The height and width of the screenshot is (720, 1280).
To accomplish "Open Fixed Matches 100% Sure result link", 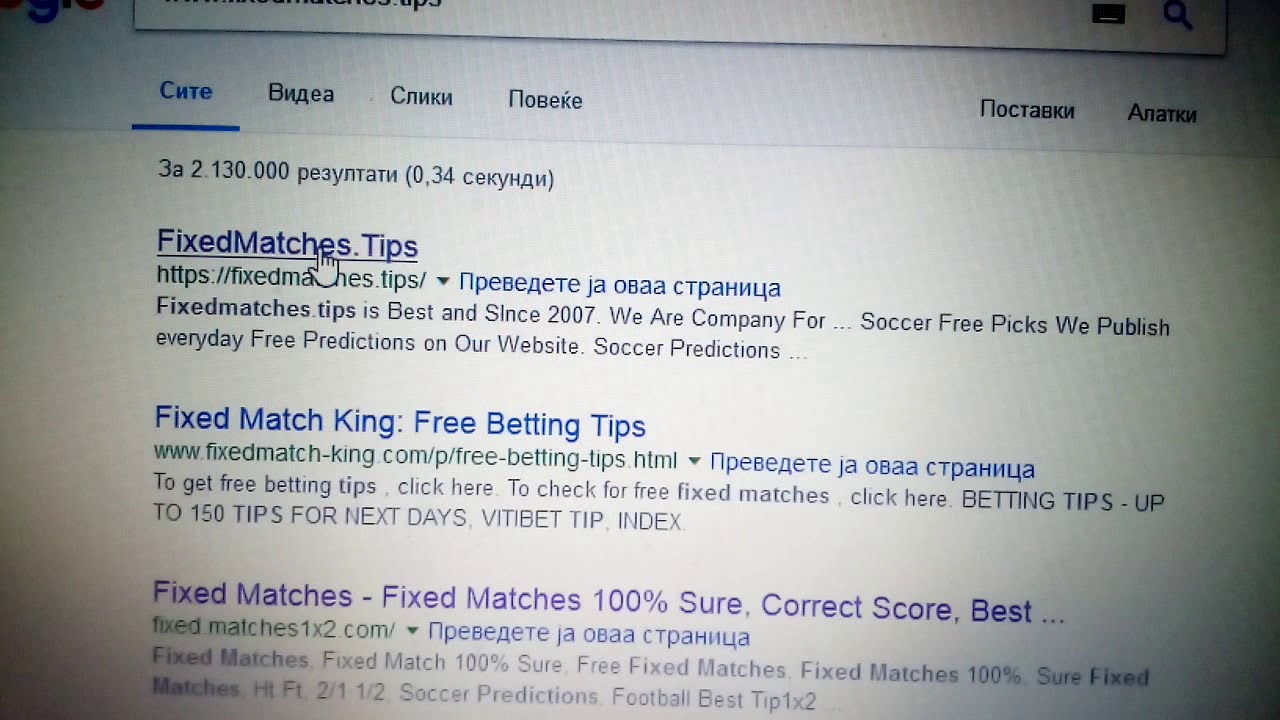I will pos(608,602).
